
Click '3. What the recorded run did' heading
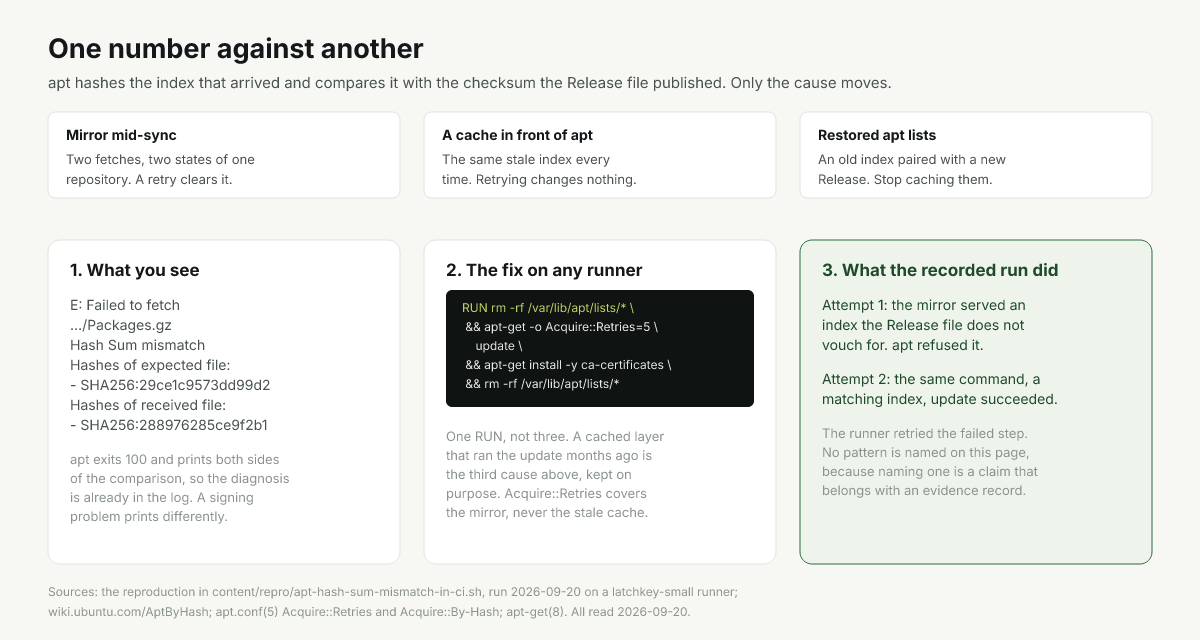(x=940, y=270)
